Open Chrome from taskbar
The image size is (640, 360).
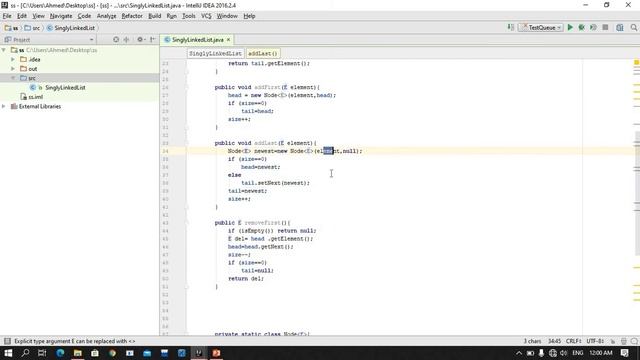[112, 353]
